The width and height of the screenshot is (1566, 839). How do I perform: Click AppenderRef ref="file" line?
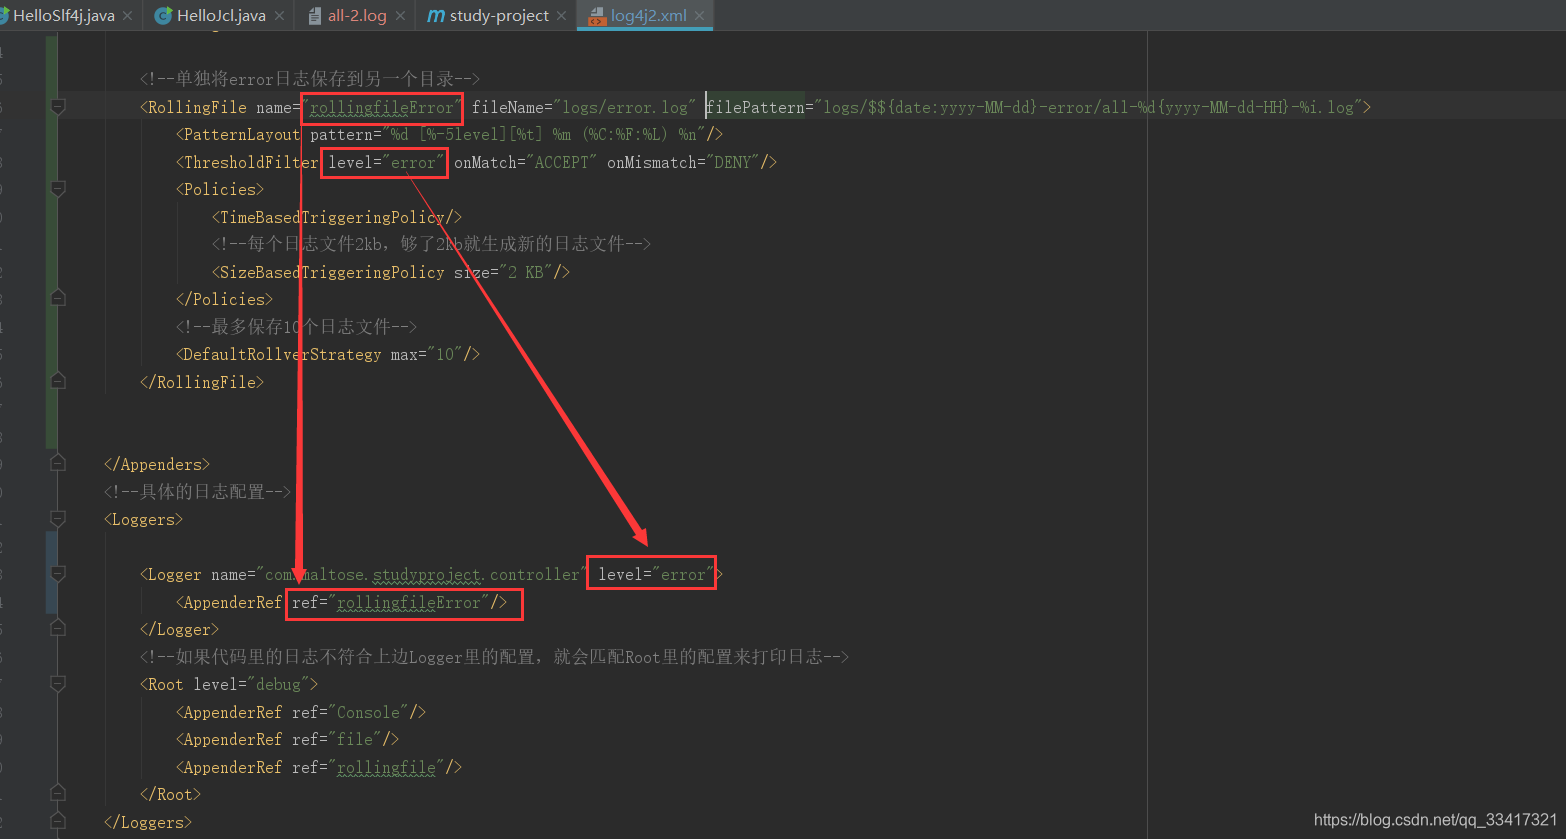click(288, 739)
